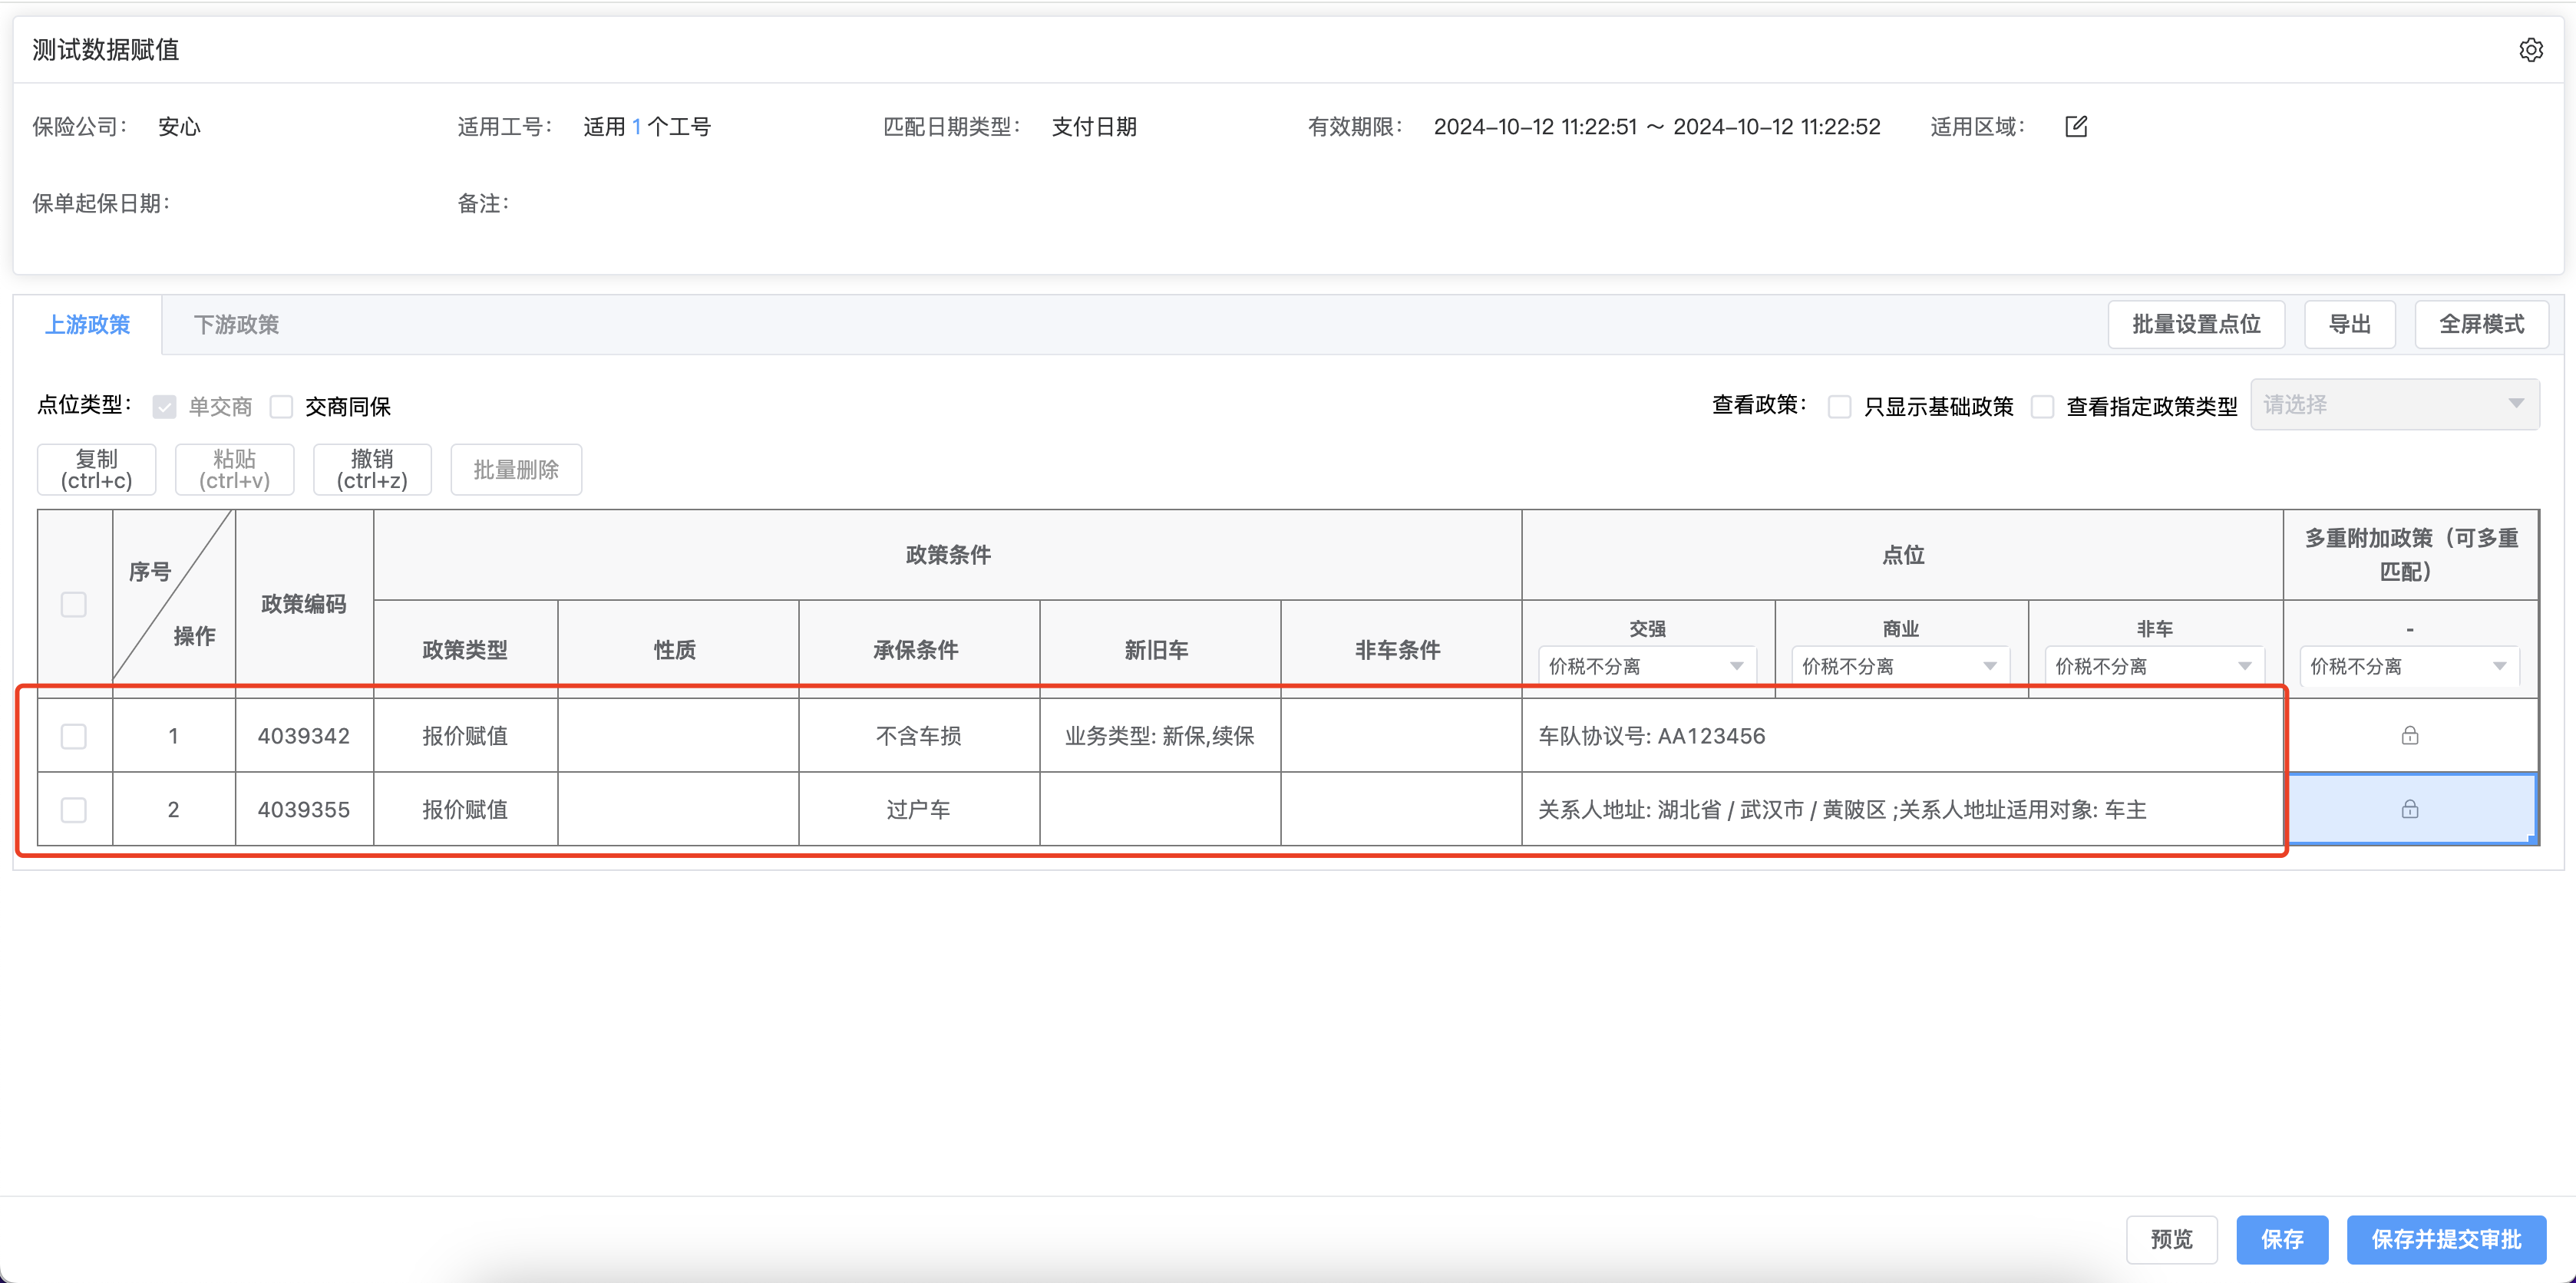2576x1283 pixels.
Task: Click the 预览 button
Action: click(x=2172, y=1239)
